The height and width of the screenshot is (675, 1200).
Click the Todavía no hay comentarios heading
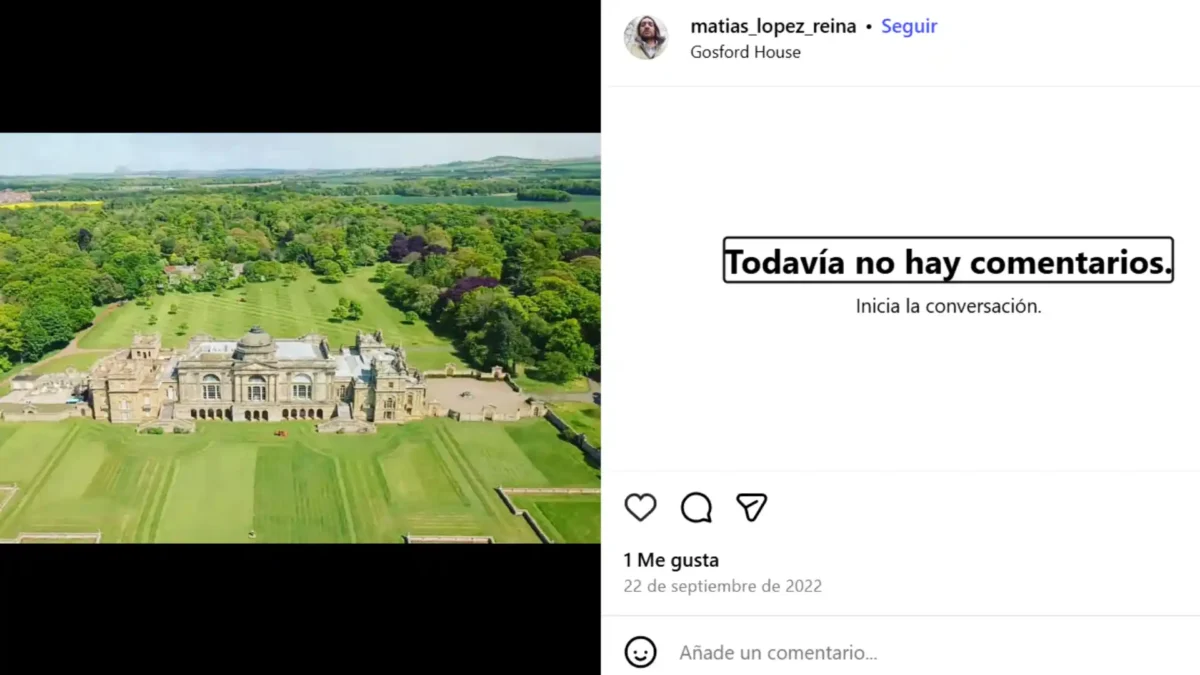coord(948,261)
